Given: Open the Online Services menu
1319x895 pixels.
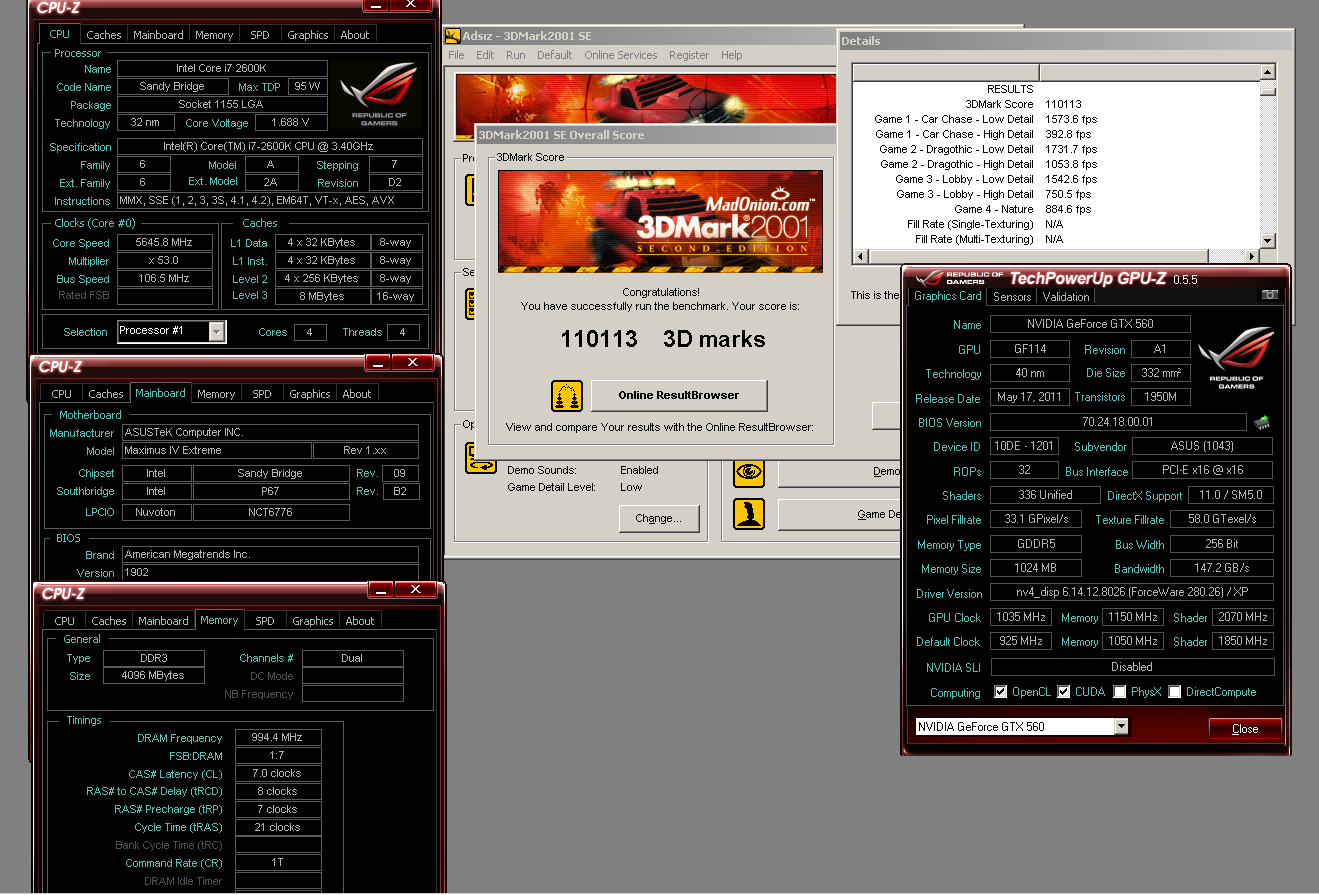Looking at the screenshot, I should click(621, 55).
